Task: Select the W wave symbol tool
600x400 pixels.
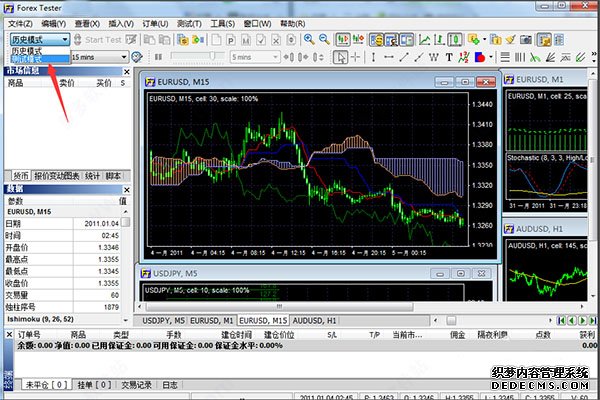Action: coord(434,57)
